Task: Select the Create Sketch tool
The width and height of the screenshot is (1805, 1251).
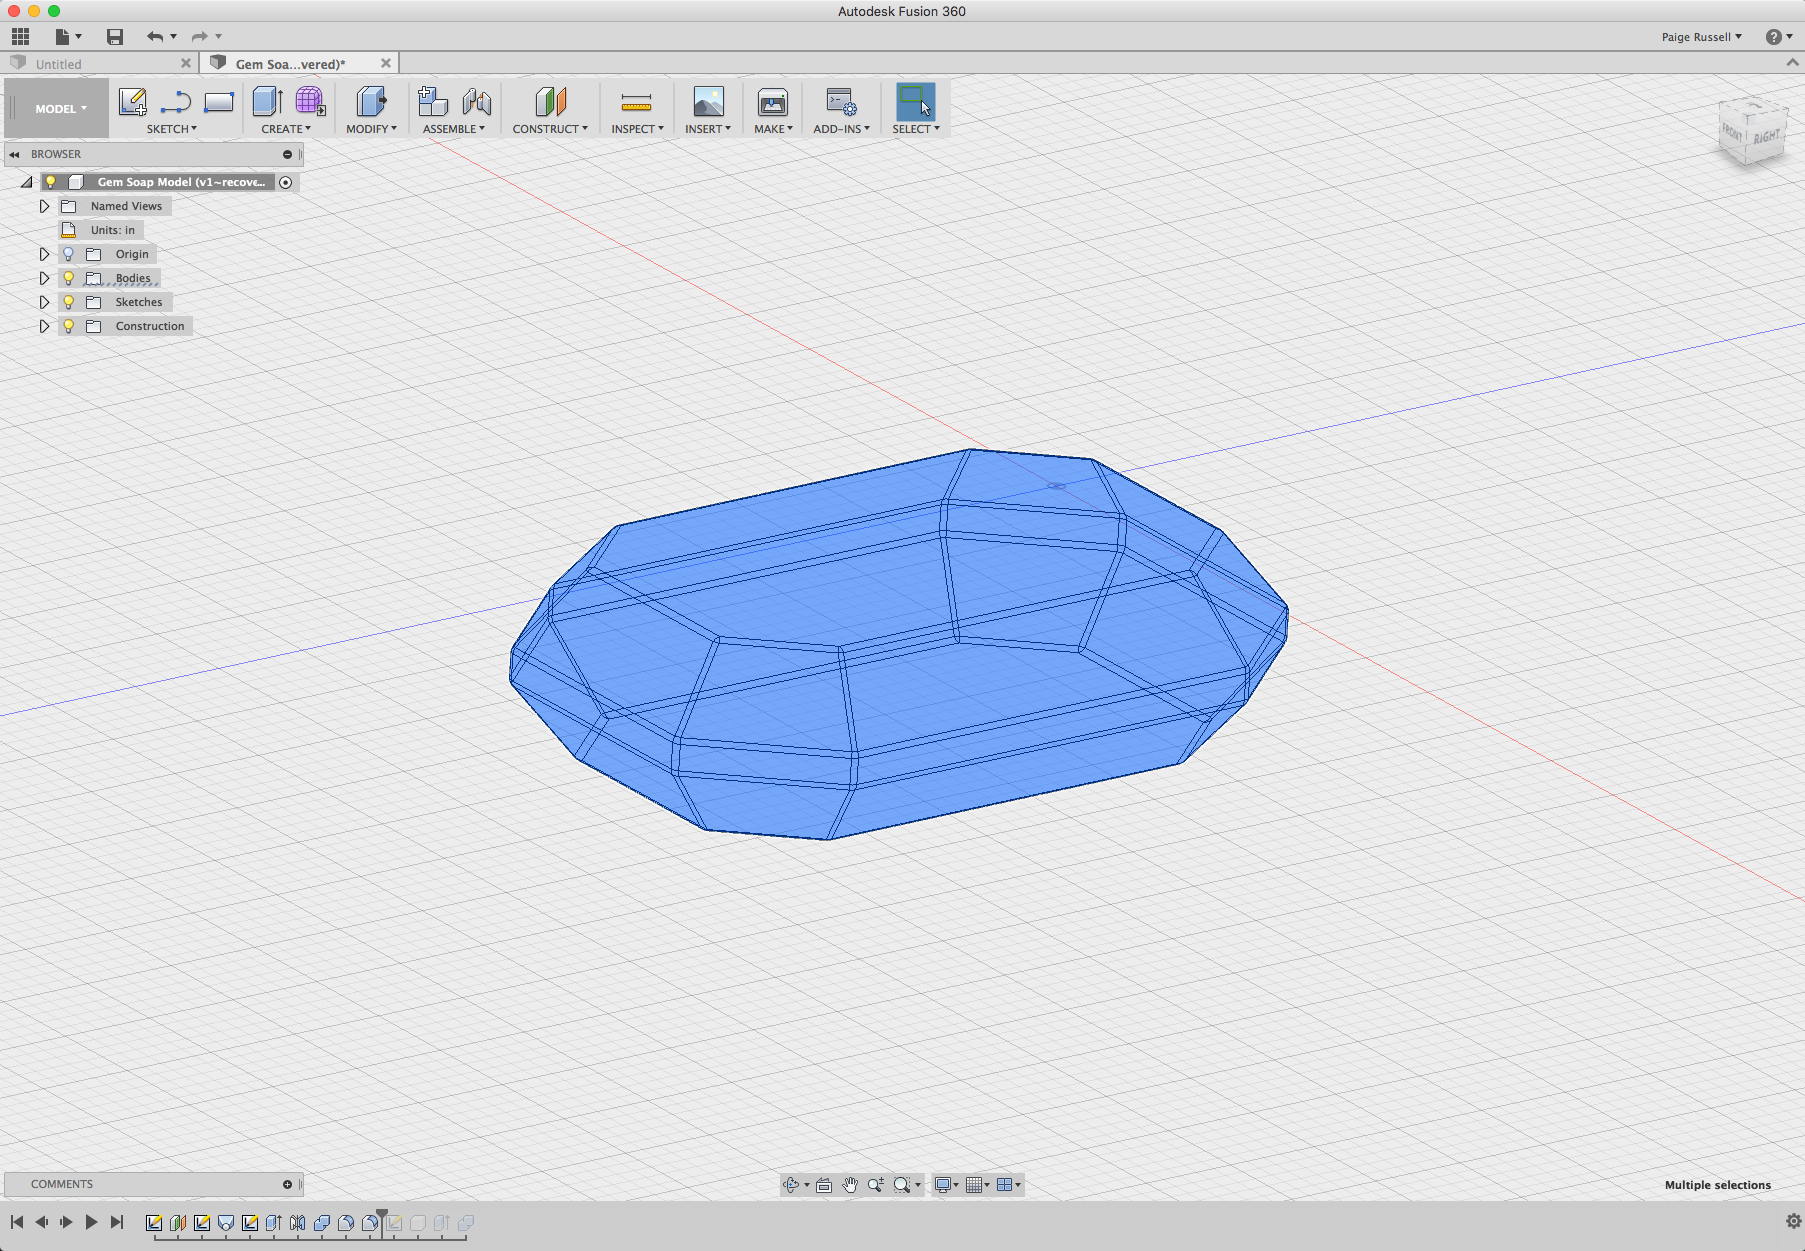Action: tap(131, 102)
